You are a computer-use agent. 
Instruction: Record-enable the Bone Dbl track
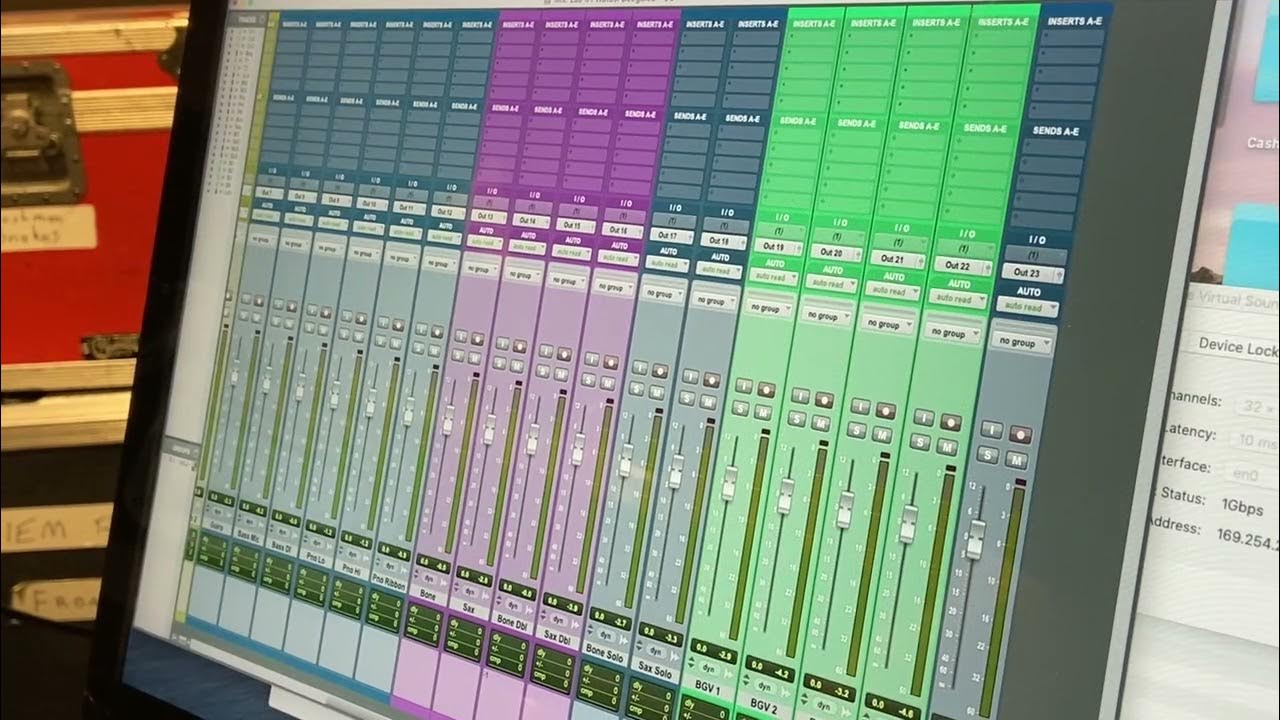coord(564,354)
